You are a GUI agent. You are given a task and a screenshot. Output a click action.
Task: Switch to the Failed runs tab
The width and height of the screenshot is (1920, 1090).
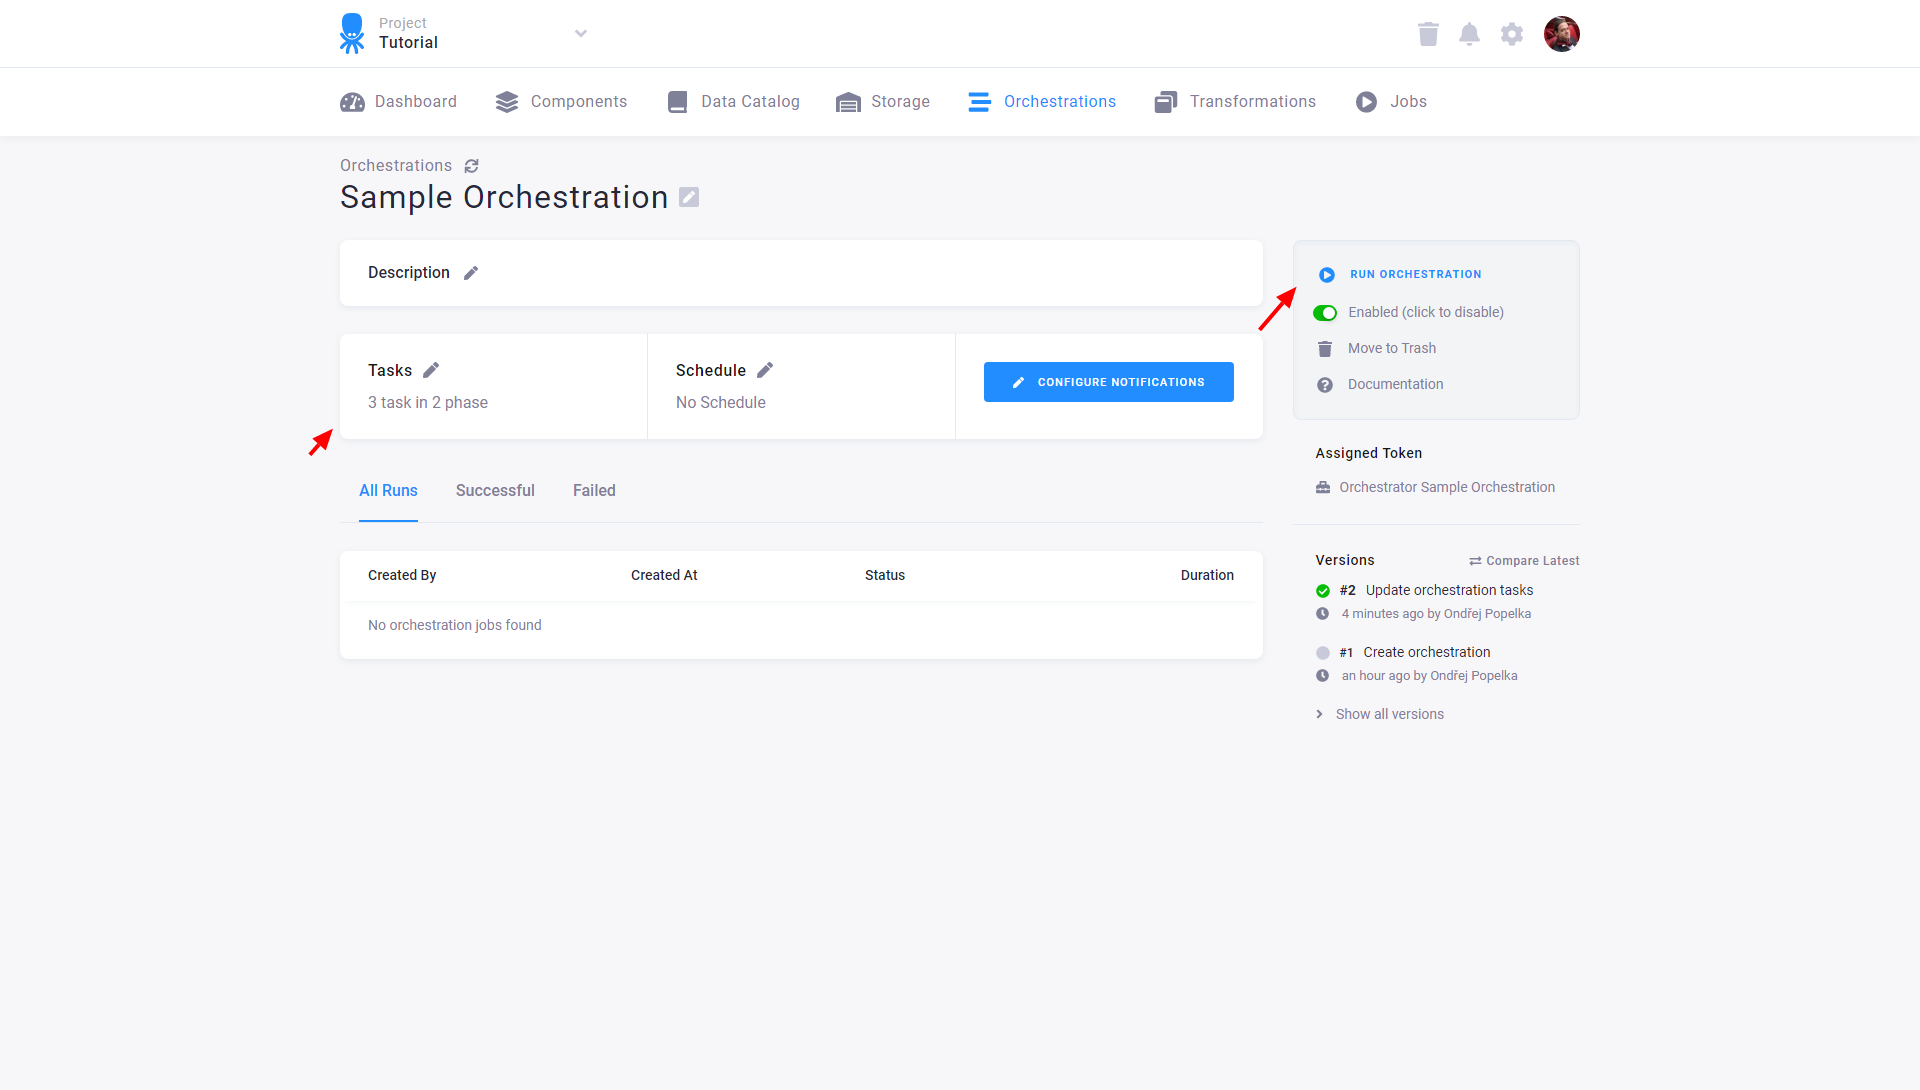pos(593,490)
